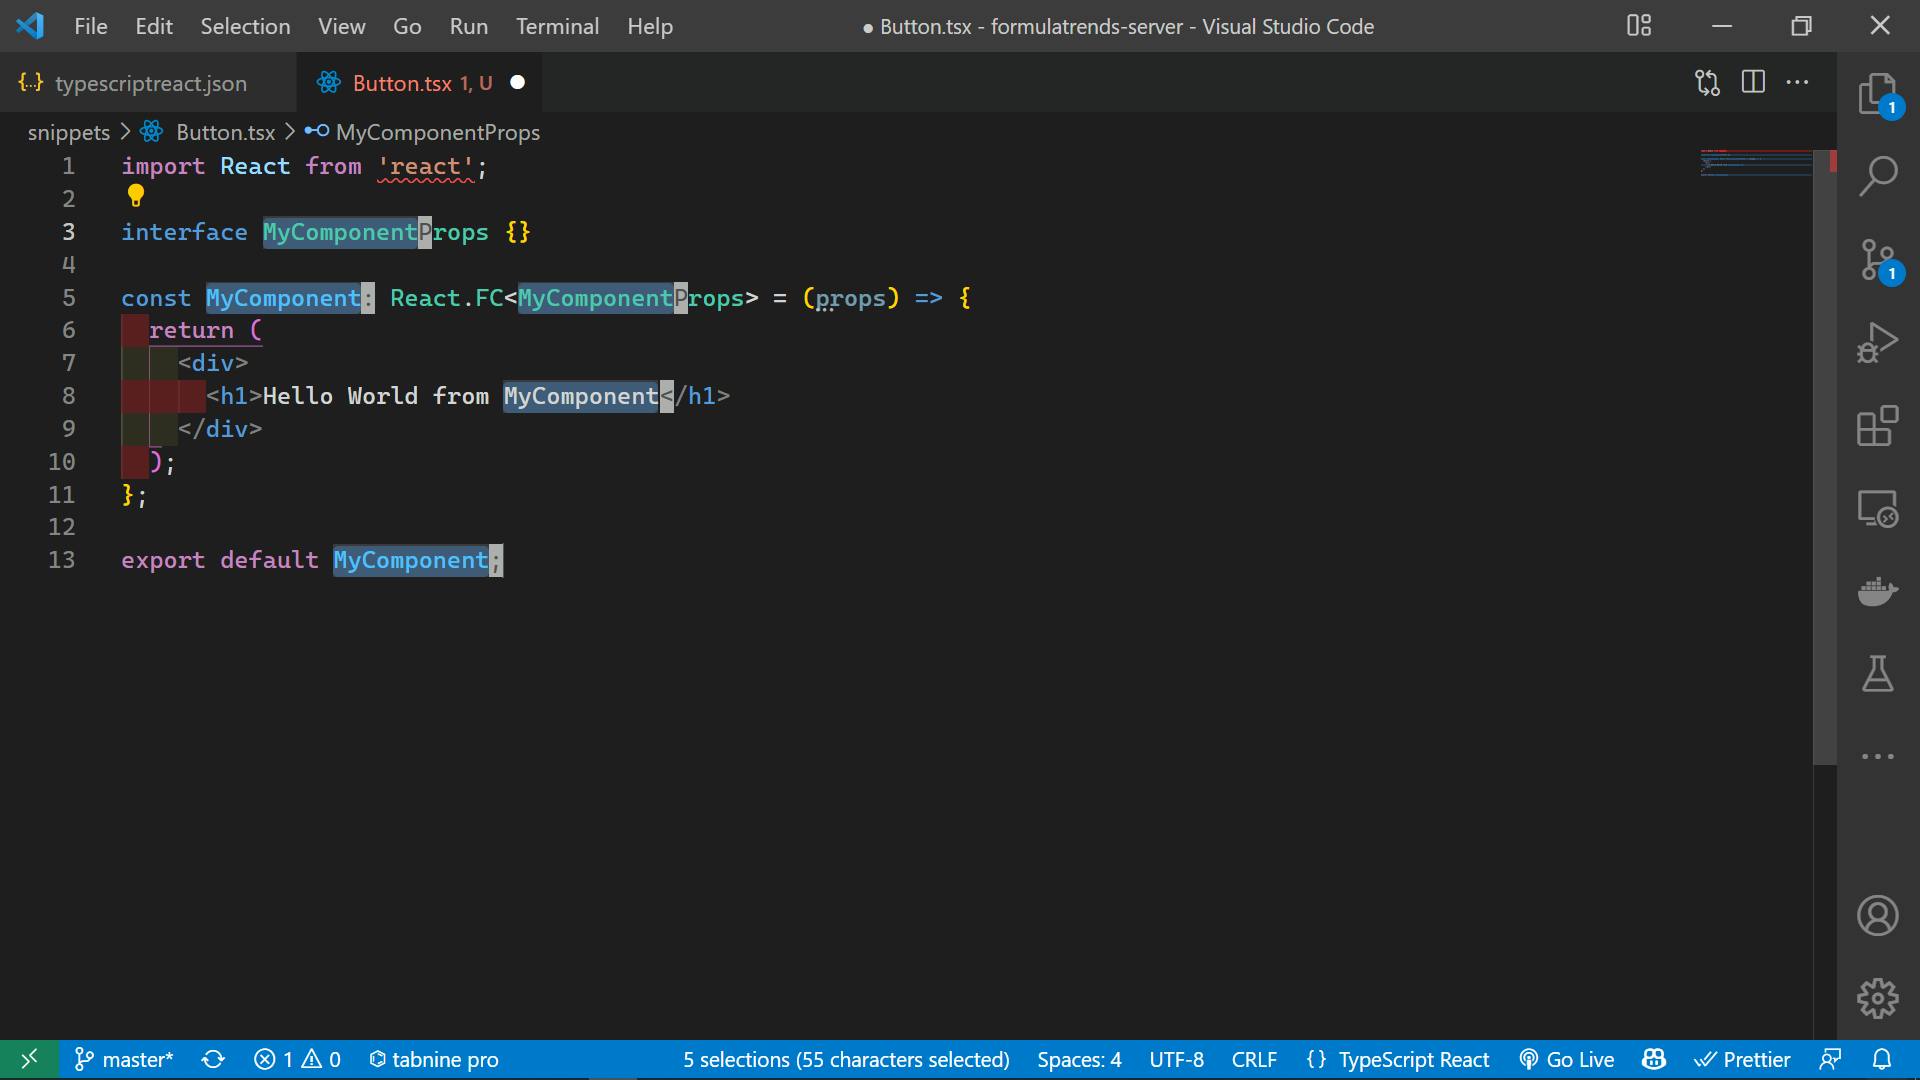This screenshot has height=1080, width=1920.
Task: Click "Hello World from" text on line 8
Action: [x=375, y=396]
